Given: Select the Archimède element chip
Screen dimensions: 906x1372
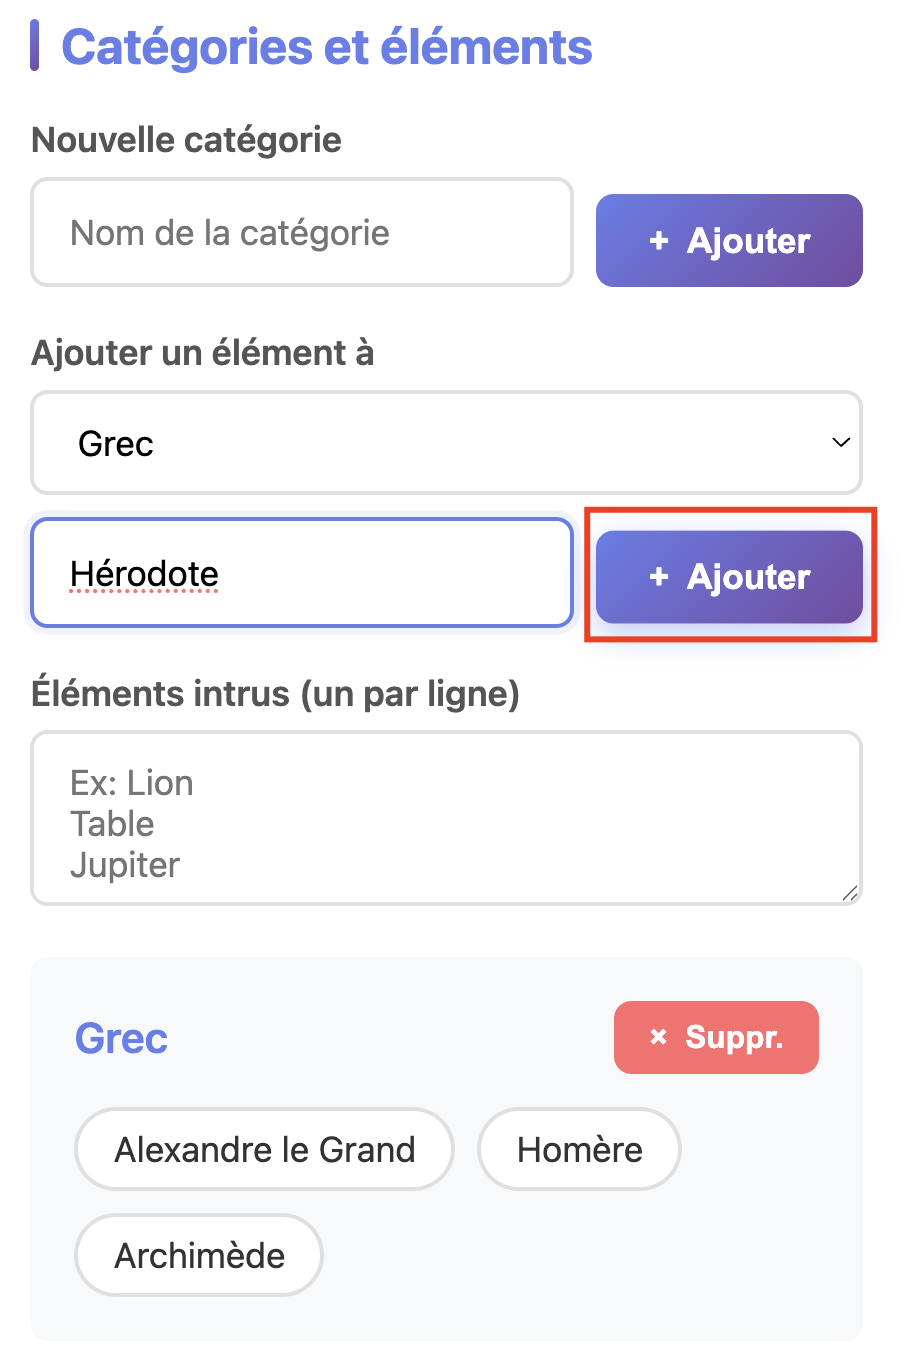Looking at the screenshot, I should click(199, 1256).
